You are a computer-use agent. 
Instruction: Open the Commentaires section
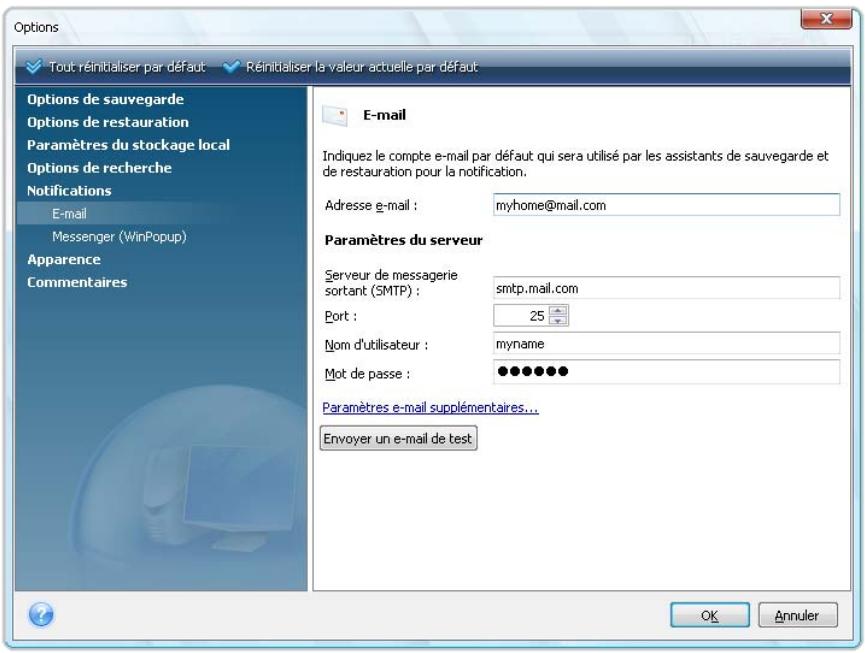pyautogui.click(x=77, y=282)
